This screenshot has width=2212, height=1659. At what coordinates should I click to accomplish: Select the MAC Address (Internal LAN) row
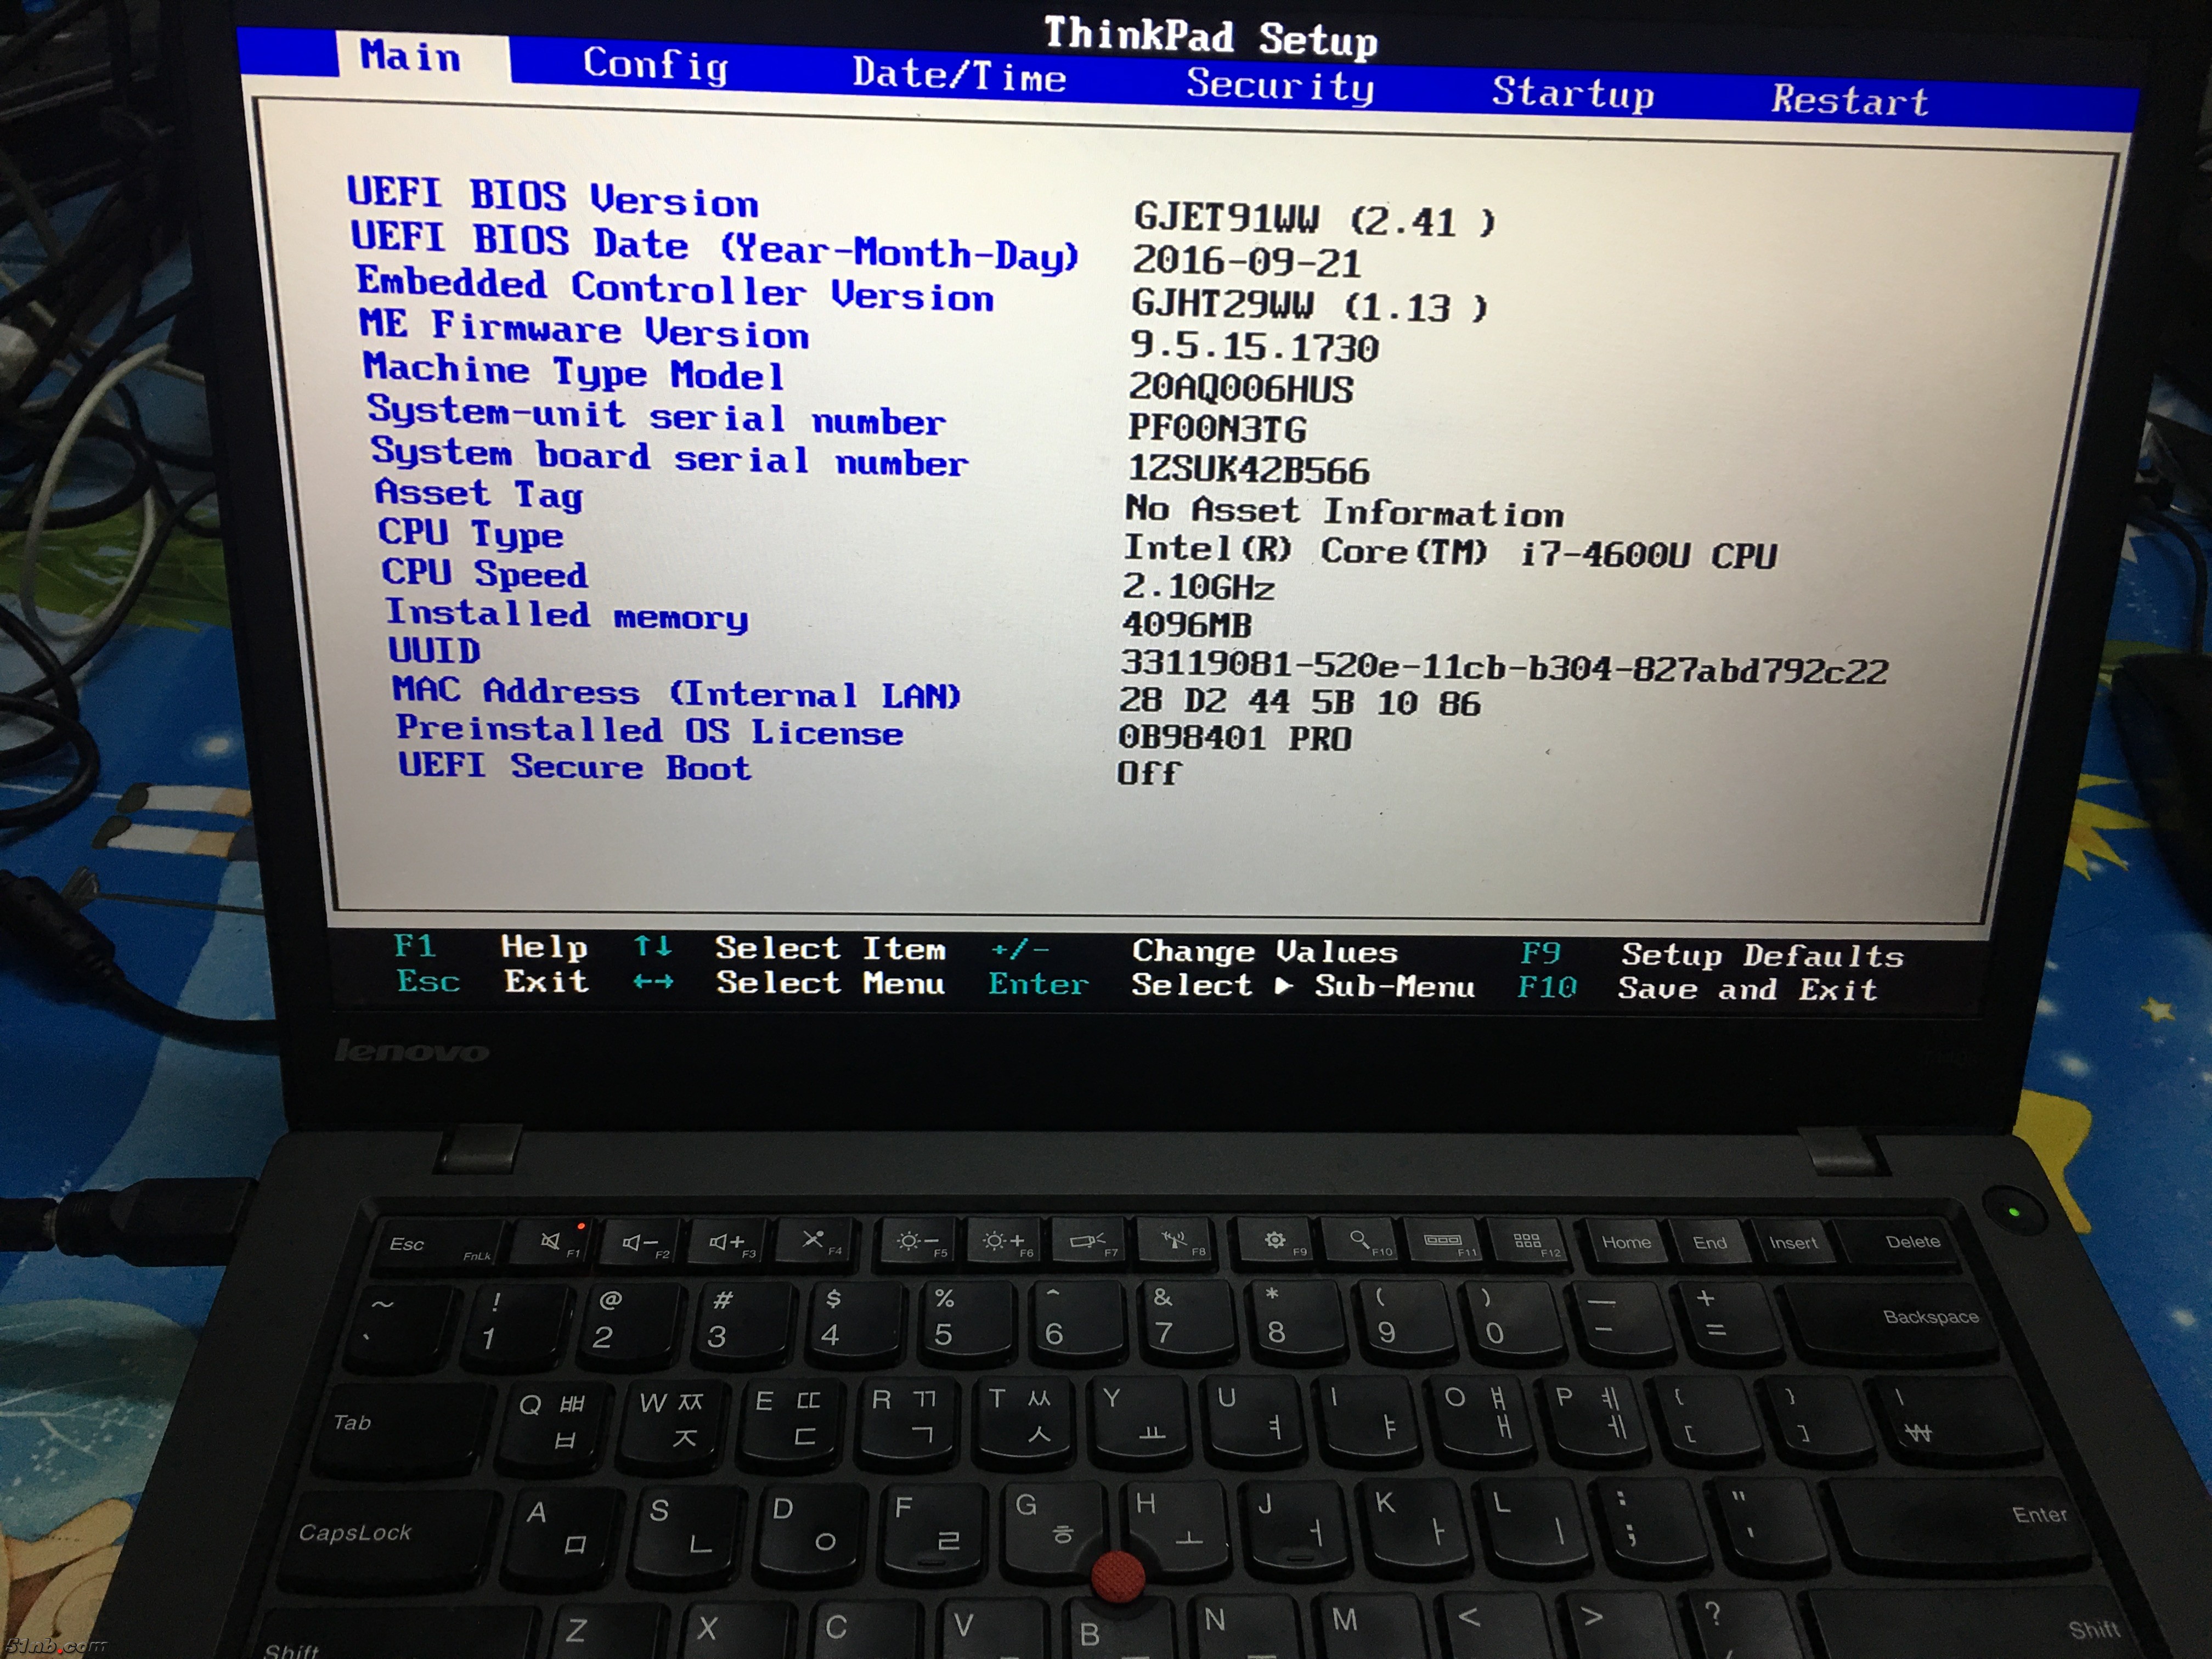(x=676, y=692)
